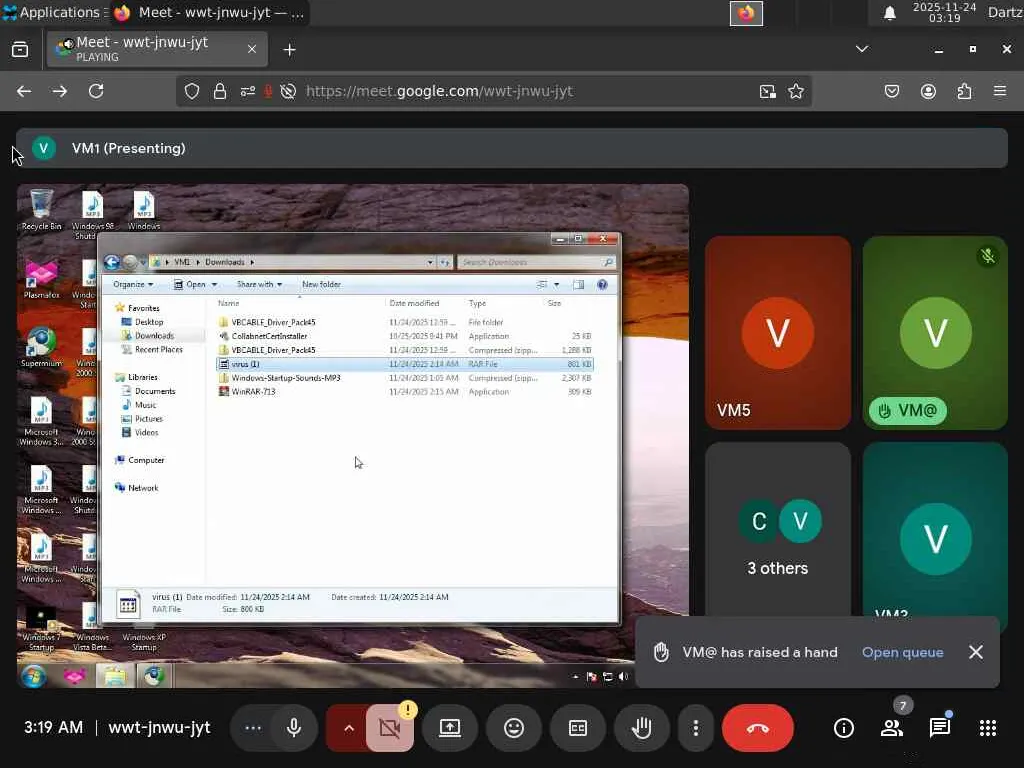Open meeting details info icon
The height and width of the screenshot is (768, 1024).
click(844, 728)
